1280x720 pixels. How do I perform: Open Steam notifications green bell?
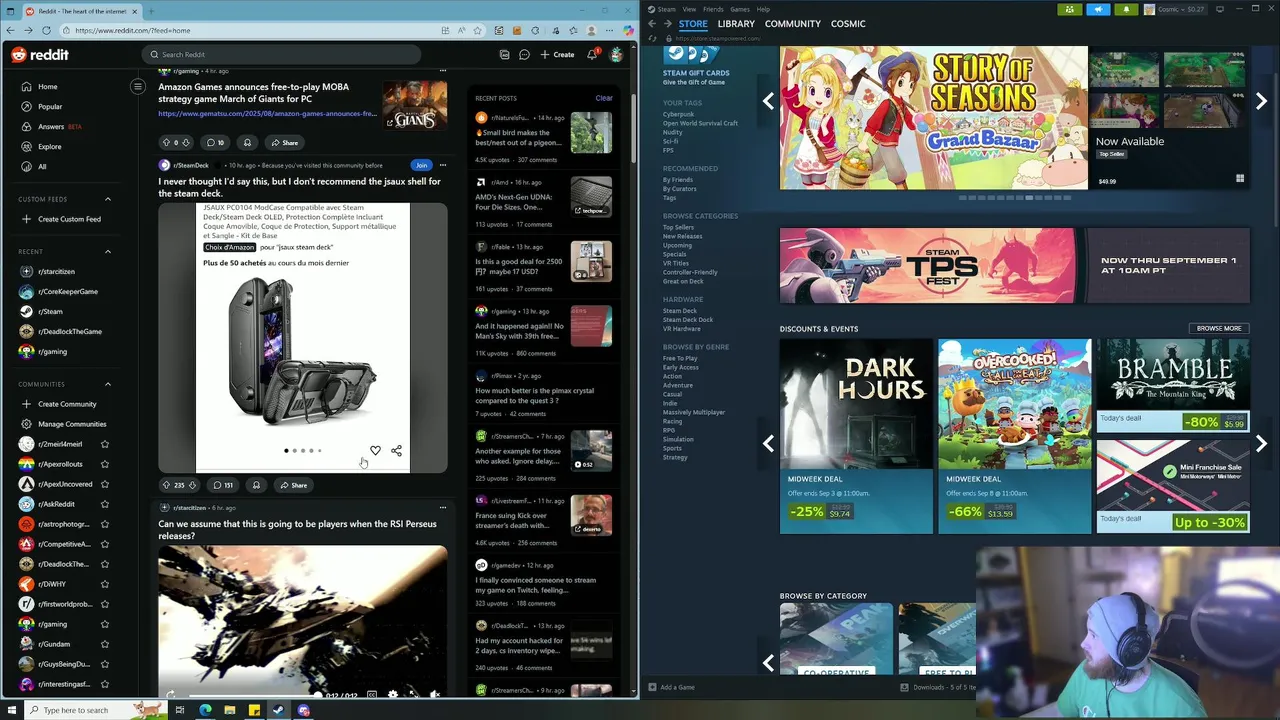pos(1126,9)
